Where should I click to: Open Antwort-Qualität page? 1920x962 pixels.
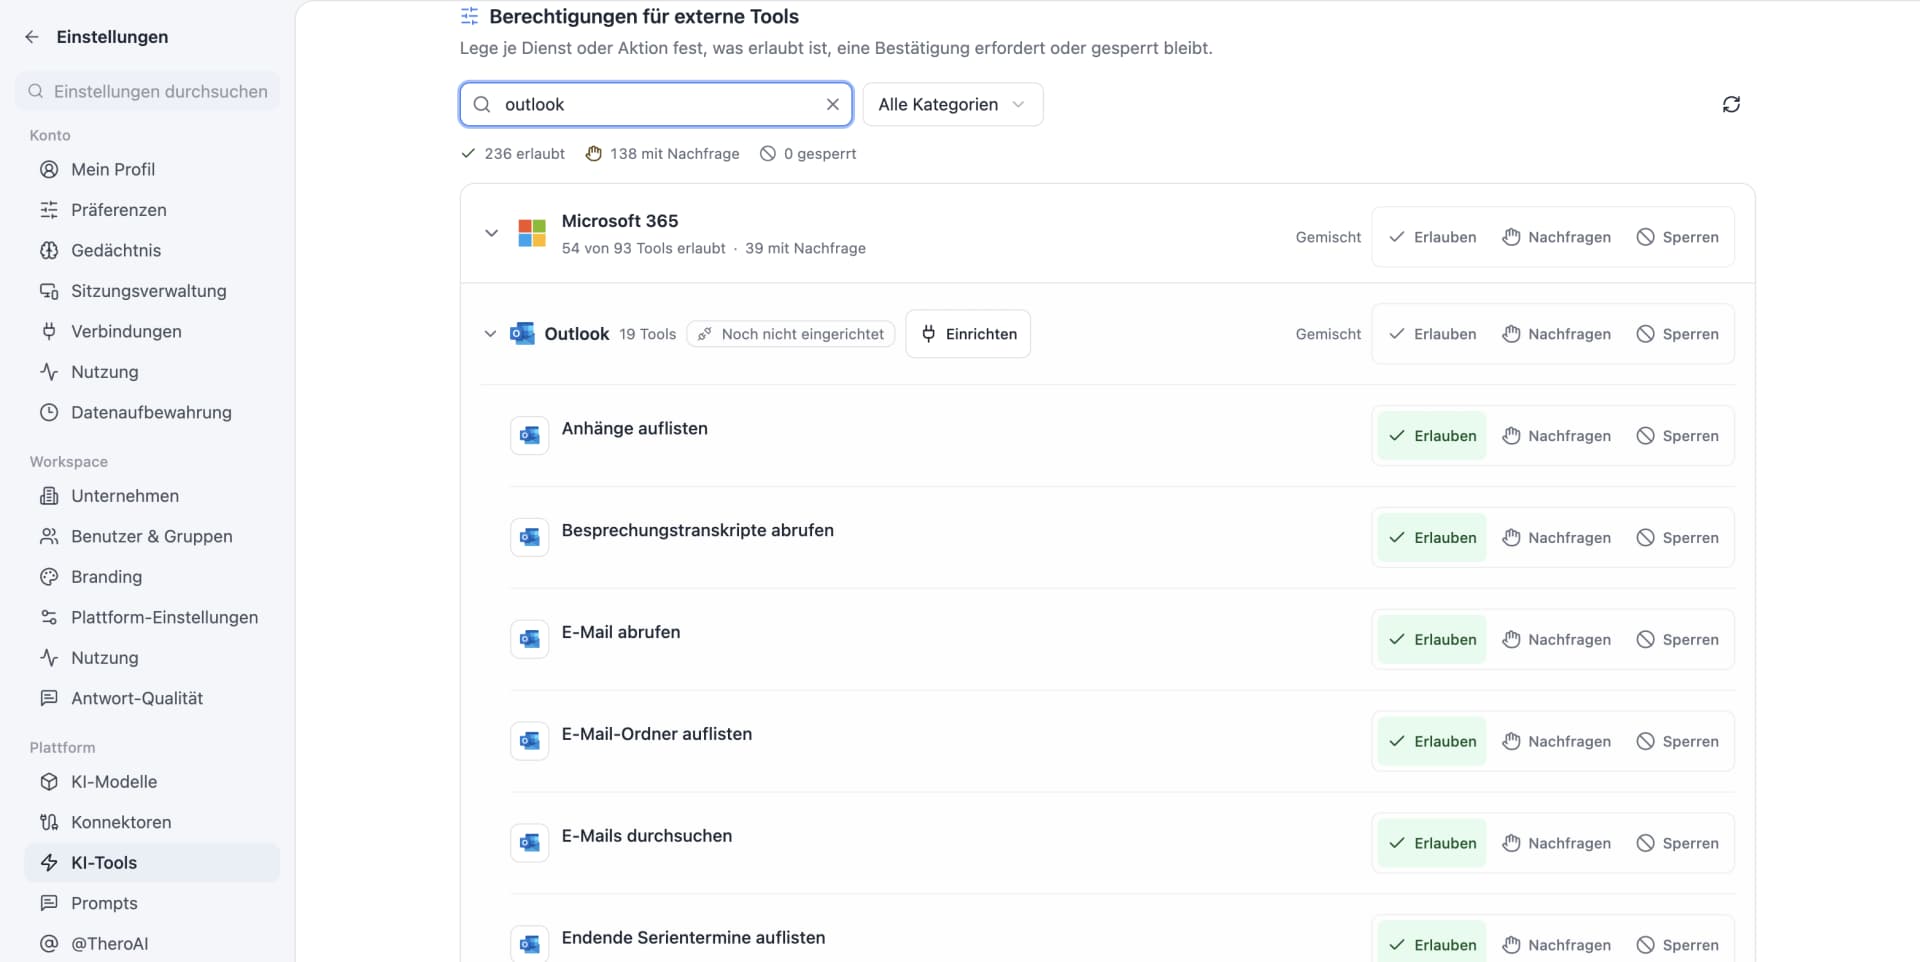click(152, 698)
